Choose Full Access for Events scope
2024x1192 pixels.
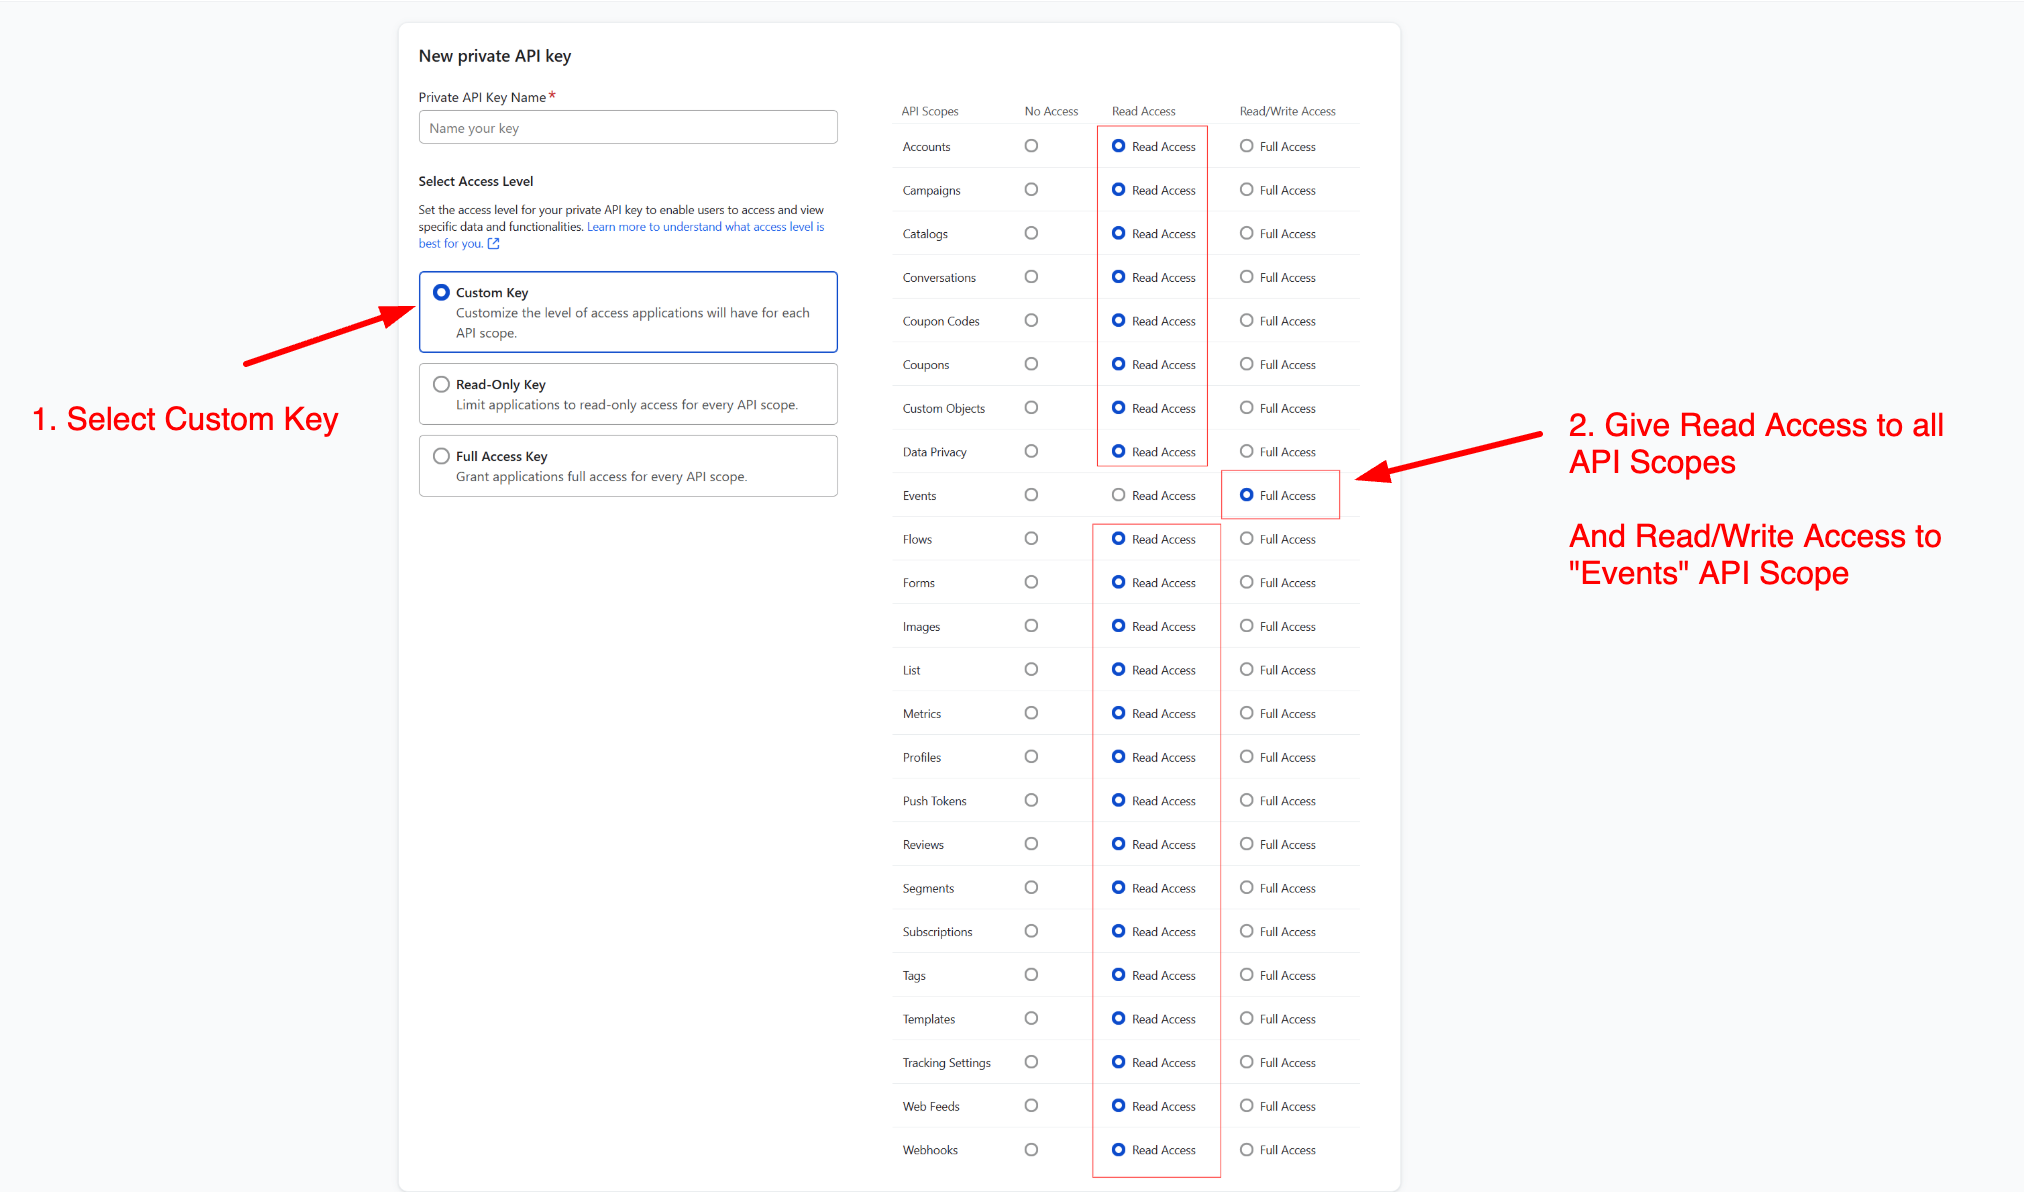click(1246, 495)
